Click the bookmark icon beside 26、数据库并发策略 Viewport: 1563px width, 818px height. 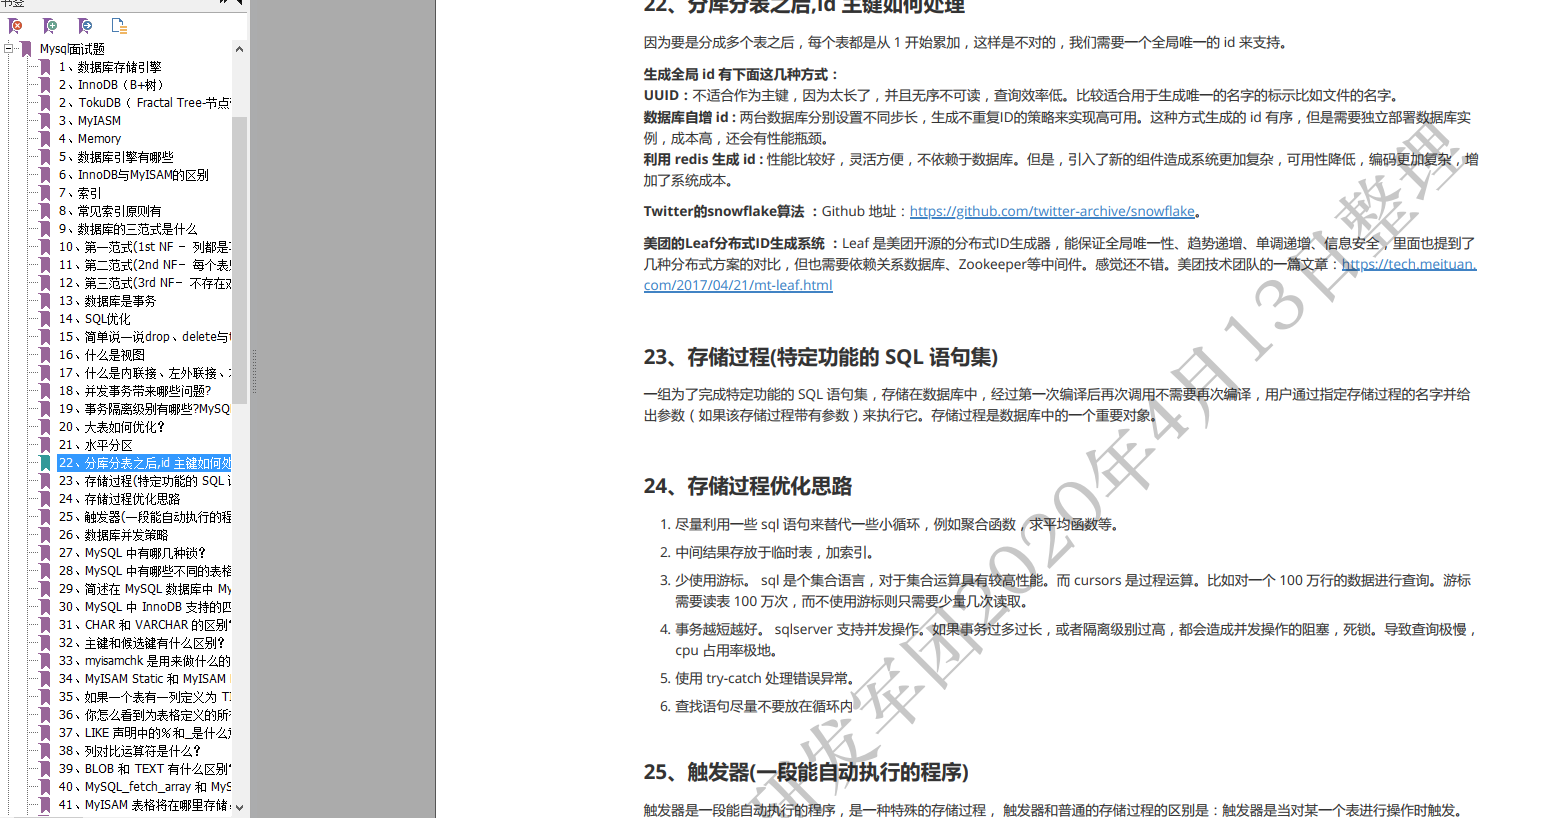click(x=45, y=535)
